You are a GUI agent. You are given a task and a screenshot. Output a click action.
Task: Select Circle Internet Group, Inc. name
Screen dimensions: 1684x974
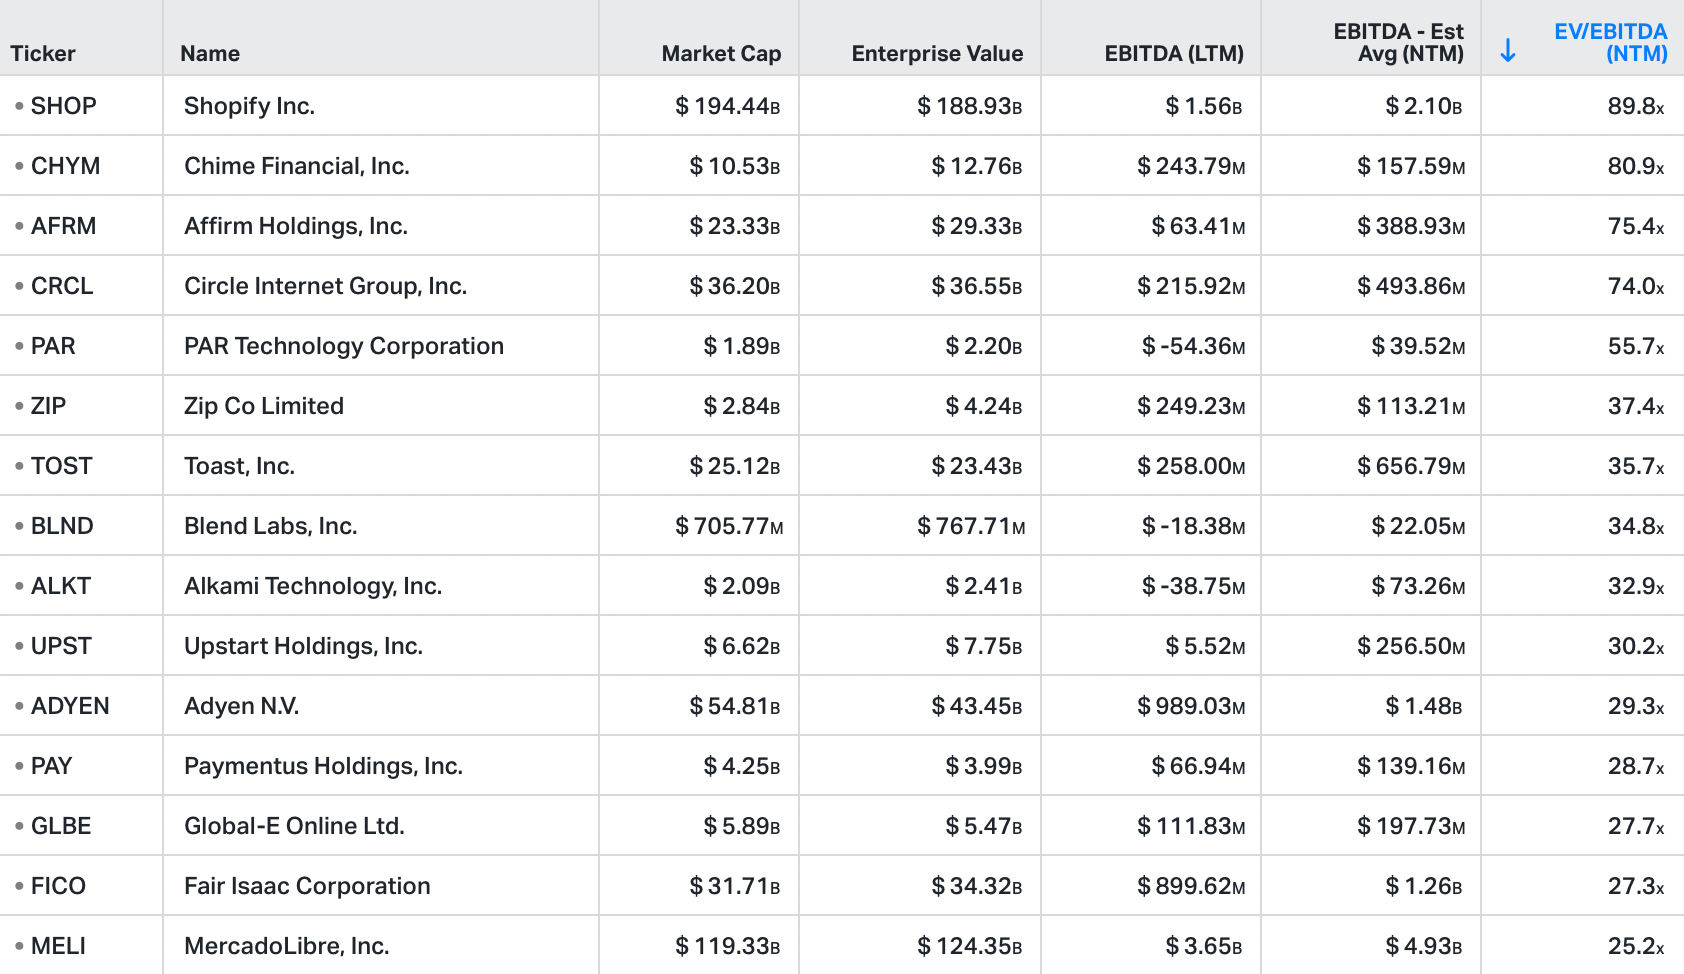326,286
